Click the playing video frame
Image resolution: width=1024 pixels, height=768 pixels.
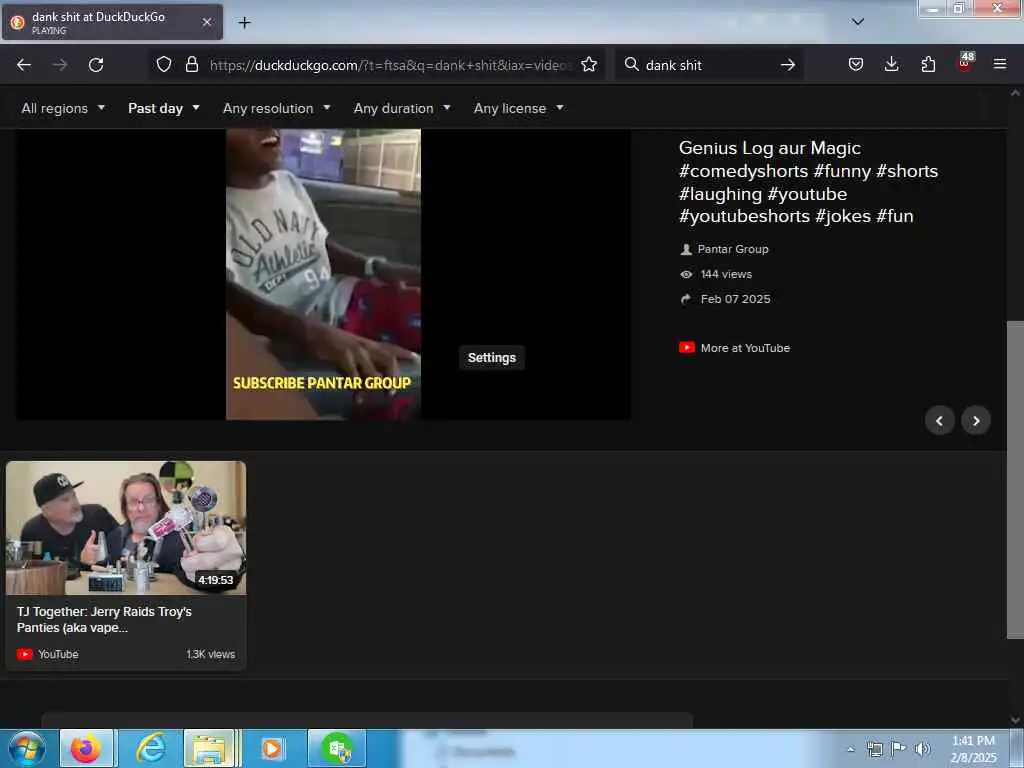tap(323, 274)
